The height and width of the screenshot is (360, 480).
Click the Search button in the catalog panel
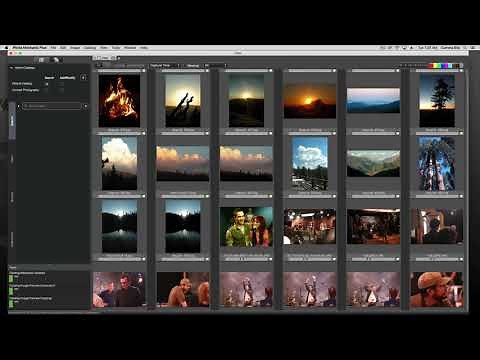coord(49,78)
